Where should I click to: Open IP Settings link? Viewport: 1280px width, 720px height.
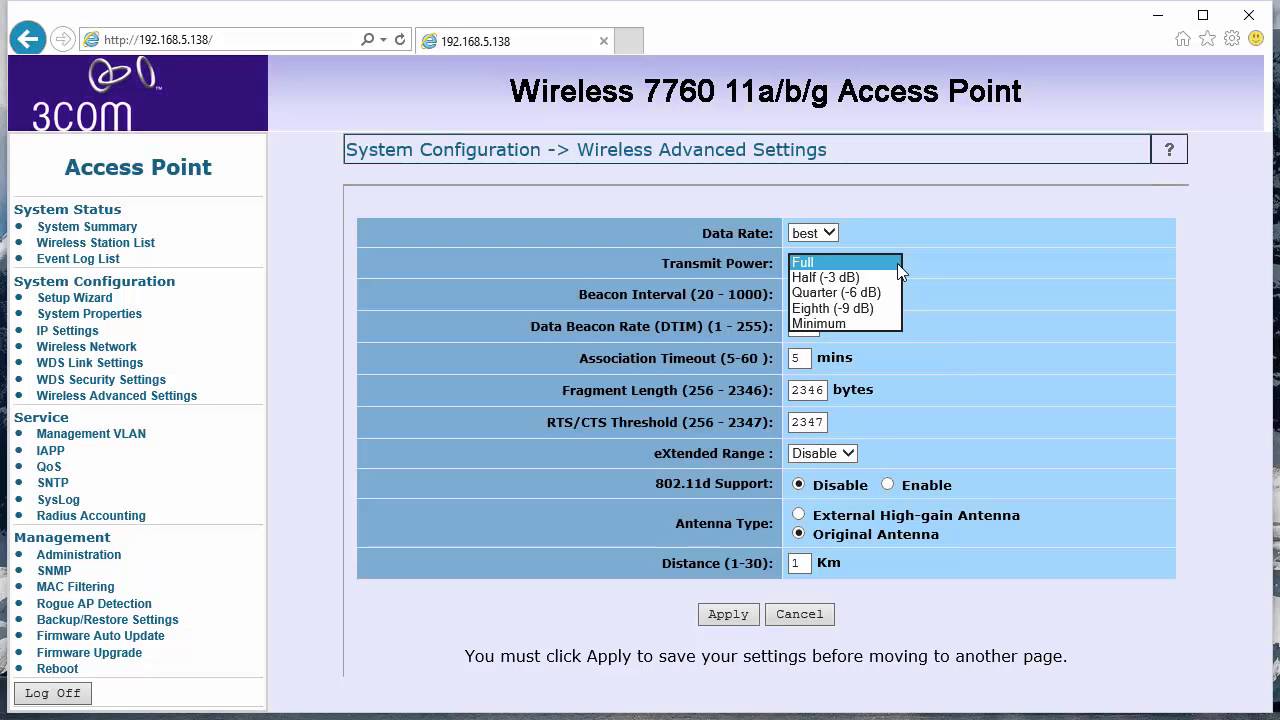coord(68,331)
